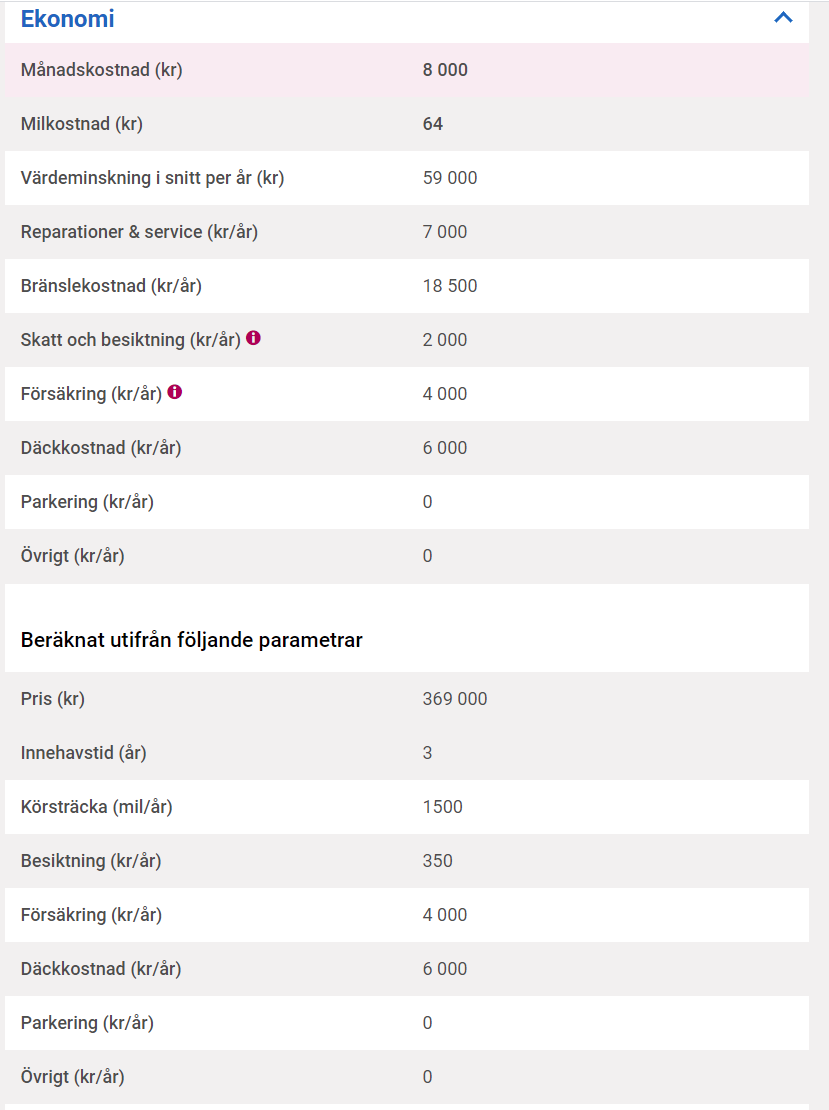
Task: Click the price value 369 000
Action: [455, 699]
